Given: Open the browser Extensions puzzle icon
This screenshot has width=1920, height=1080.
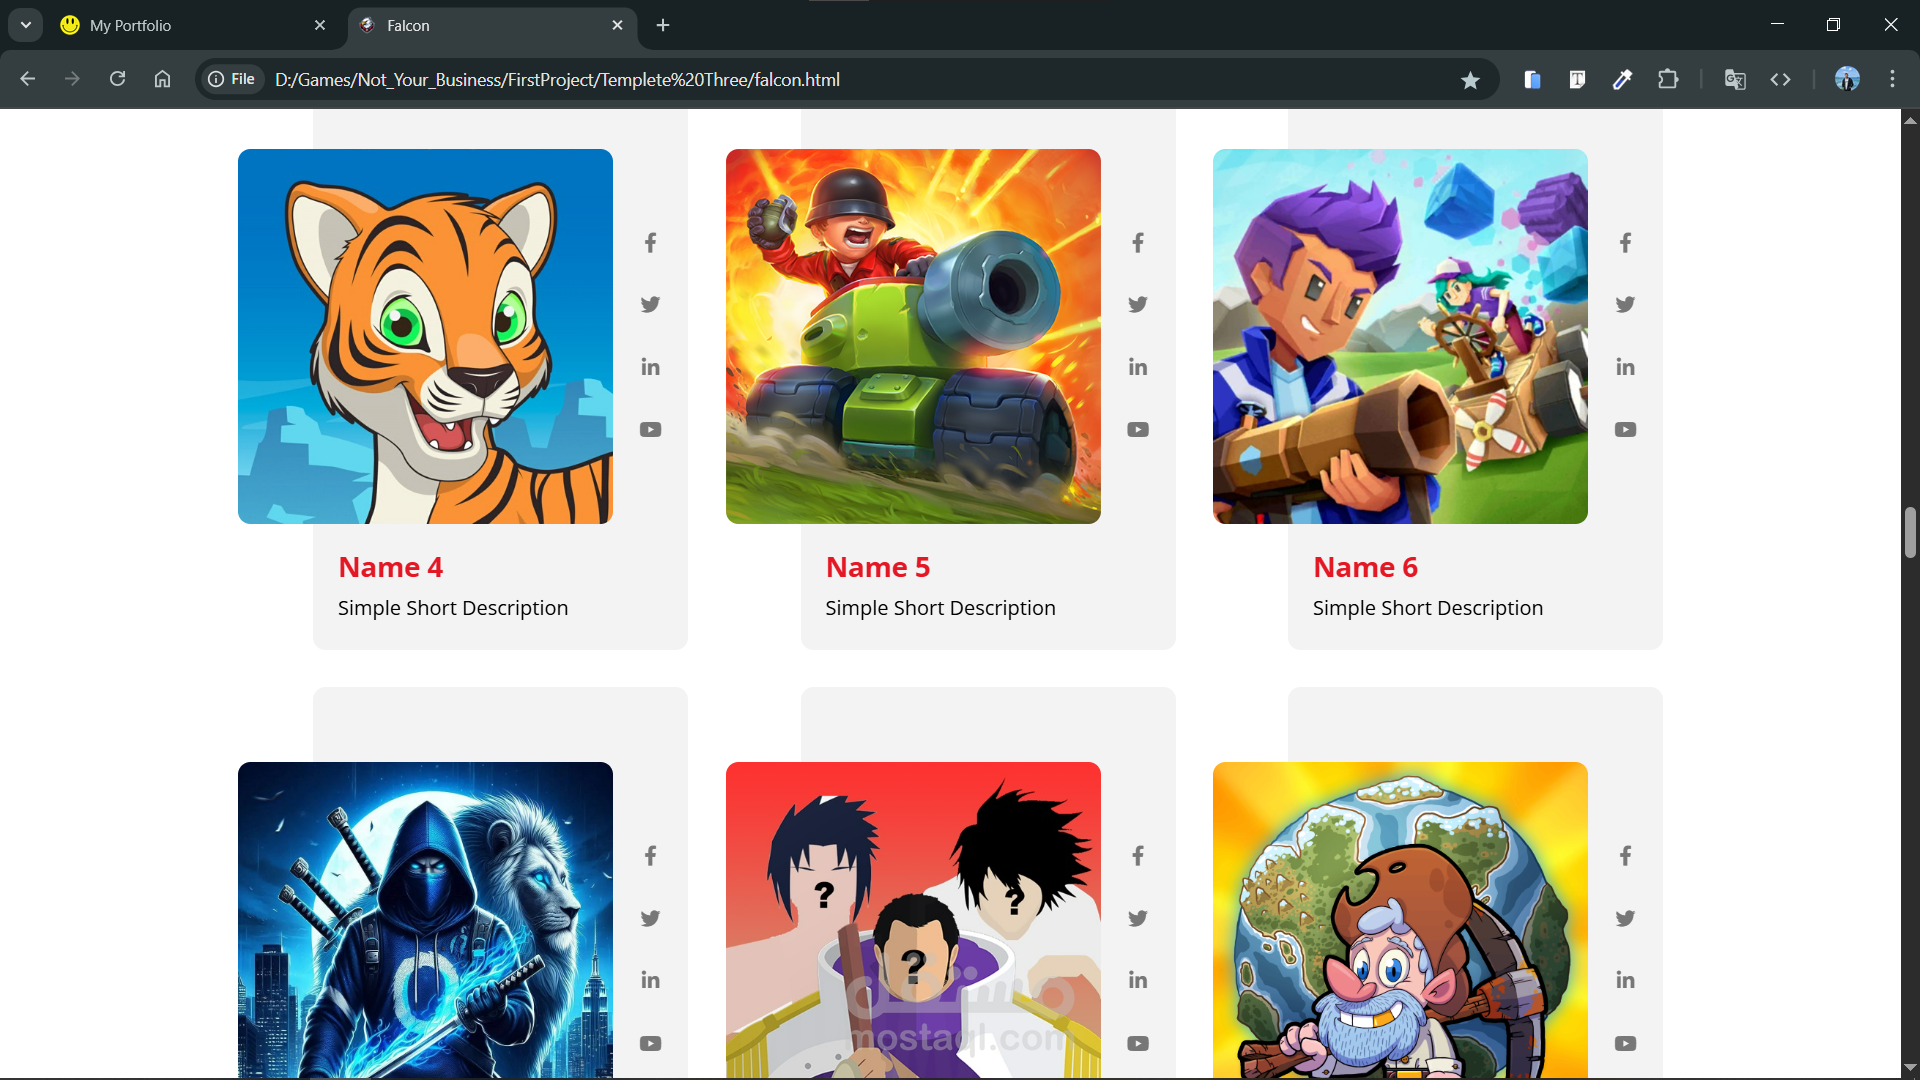Looking at the screenshot, I should (1668, 79).
